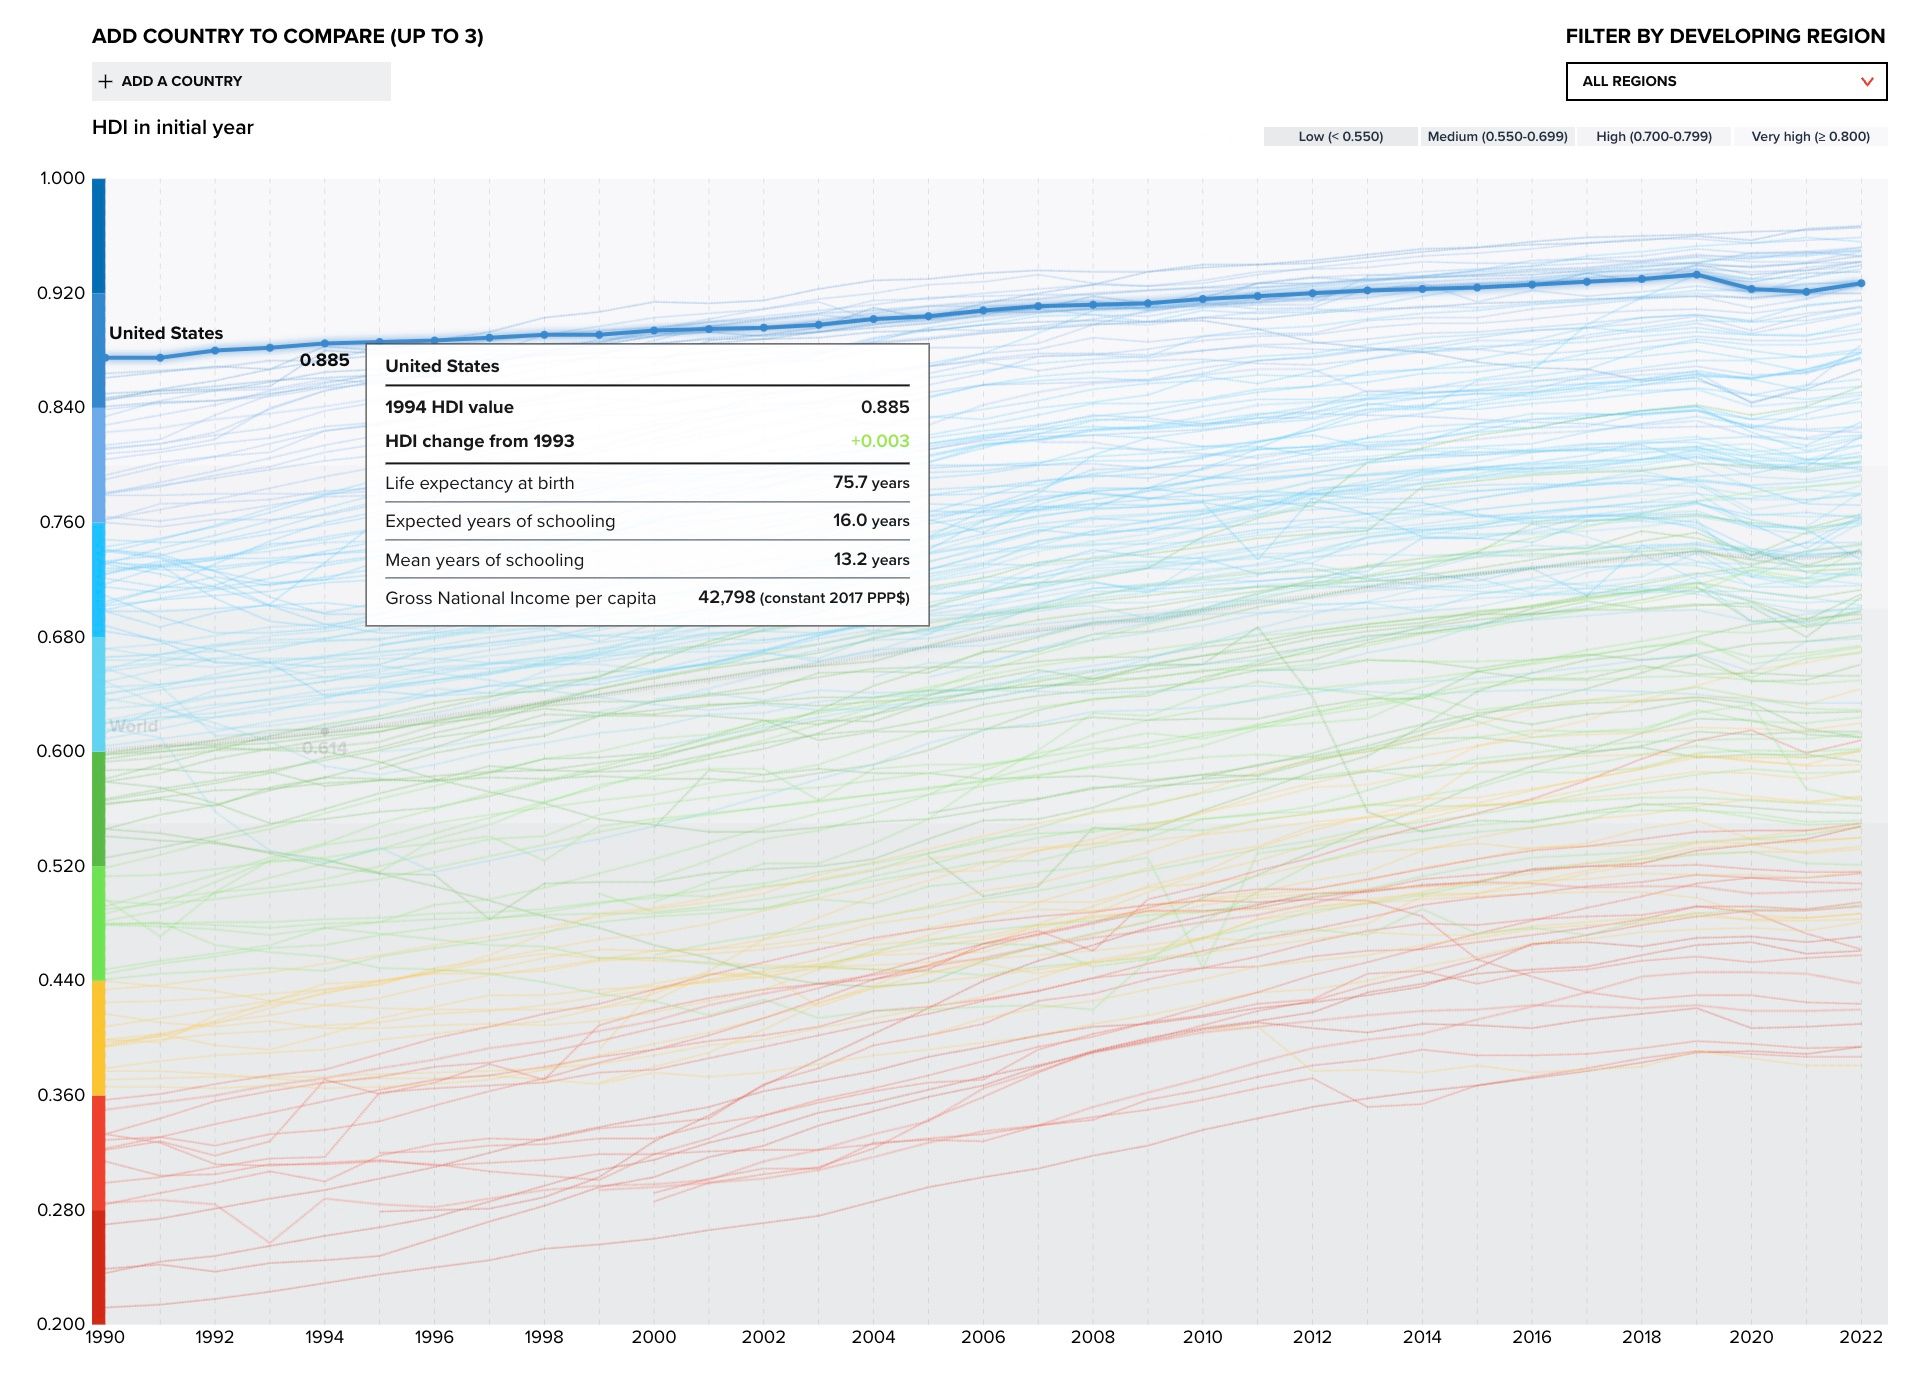Image resolution: width=1928 pixels, height=1400 pixels.
Task: Click the 1990 x-axis label
Action: pyautogui.click(x=105, y=1337)
